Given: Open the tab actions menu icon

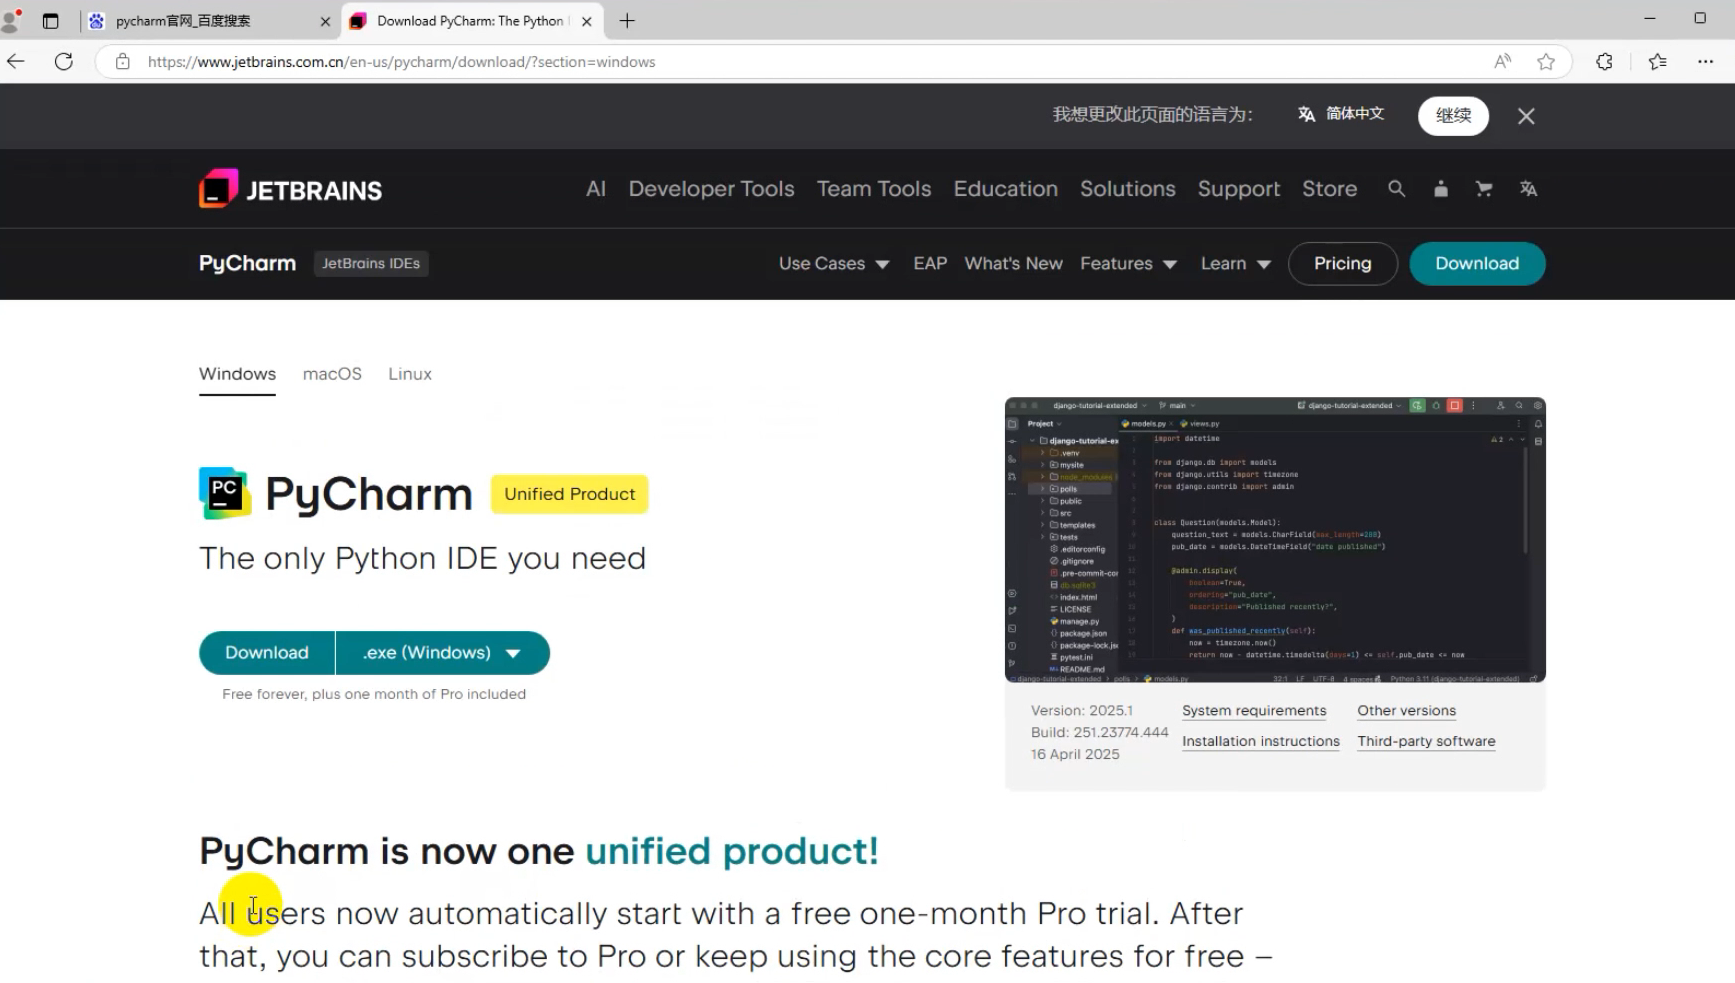Looking at the screenshot, I should (51, 21).
